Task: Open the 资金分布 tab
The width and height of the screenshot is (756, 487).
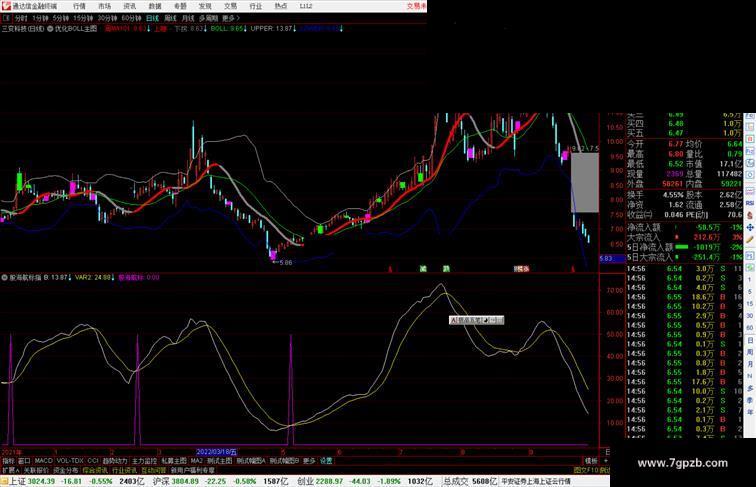Action: 66,470
